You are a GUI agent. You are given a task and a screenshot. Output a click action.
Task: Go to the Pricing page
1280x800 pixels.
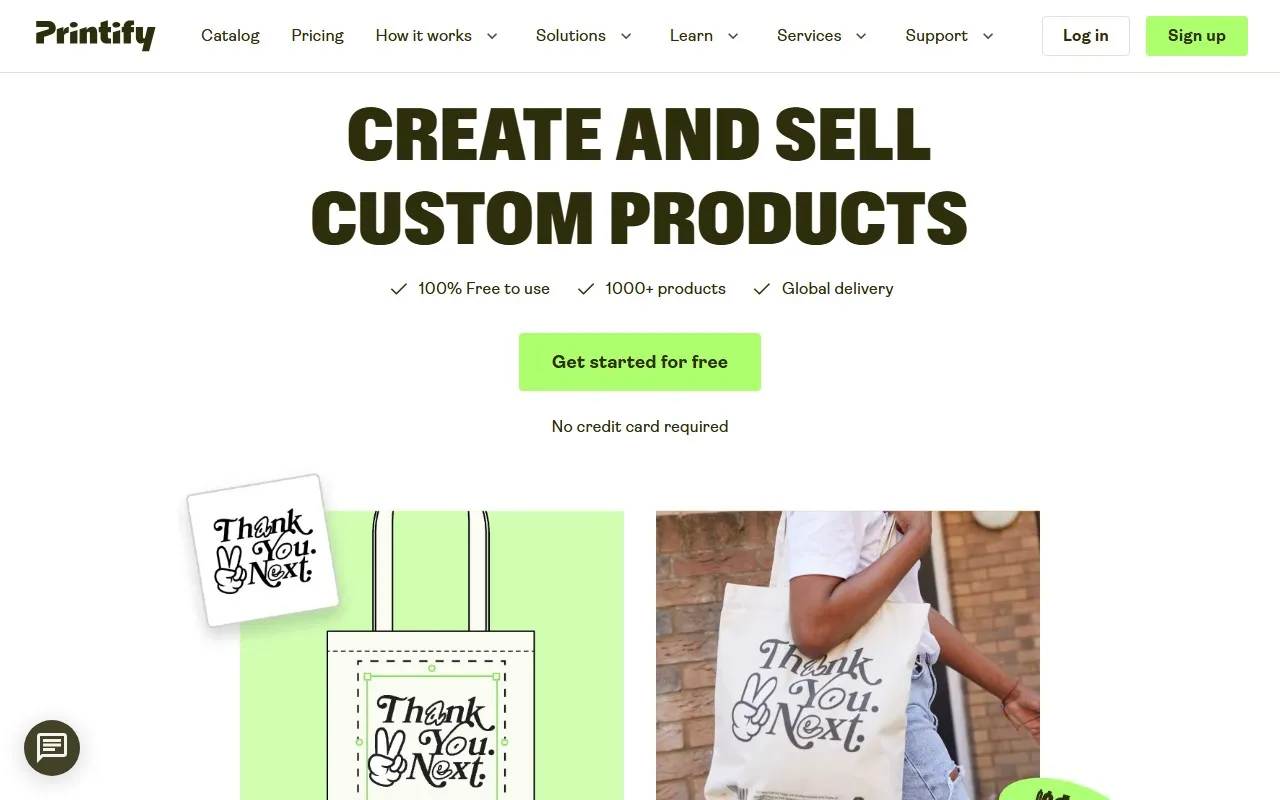pyautogui.click(x=318, y=36)
